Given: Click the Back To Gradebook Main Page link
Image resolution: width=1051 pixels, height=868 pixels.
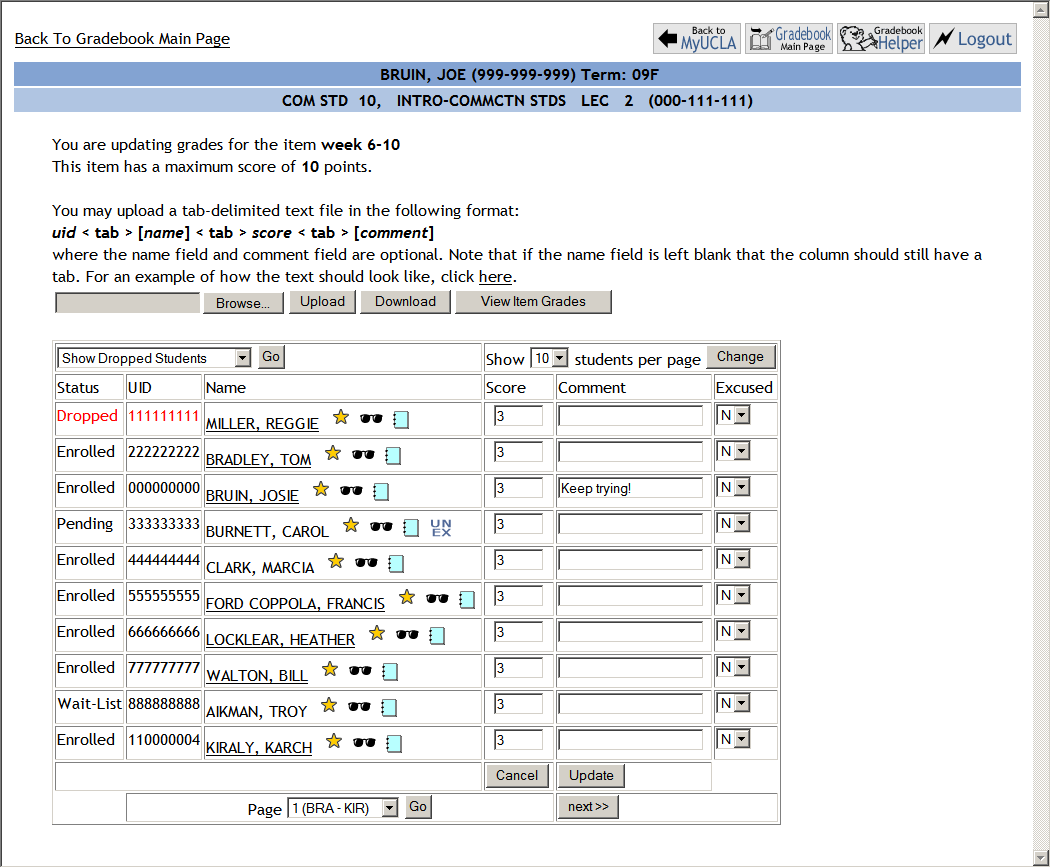Looking at the screenshot, I should tap(122, 39).
